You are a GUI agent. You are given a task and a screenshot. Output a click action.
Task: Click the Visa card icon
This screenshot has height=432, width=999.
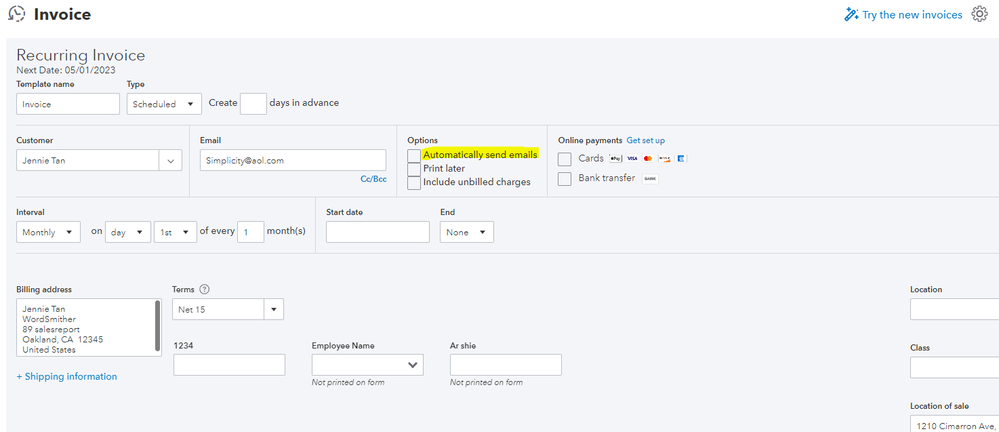coord(632,159)
